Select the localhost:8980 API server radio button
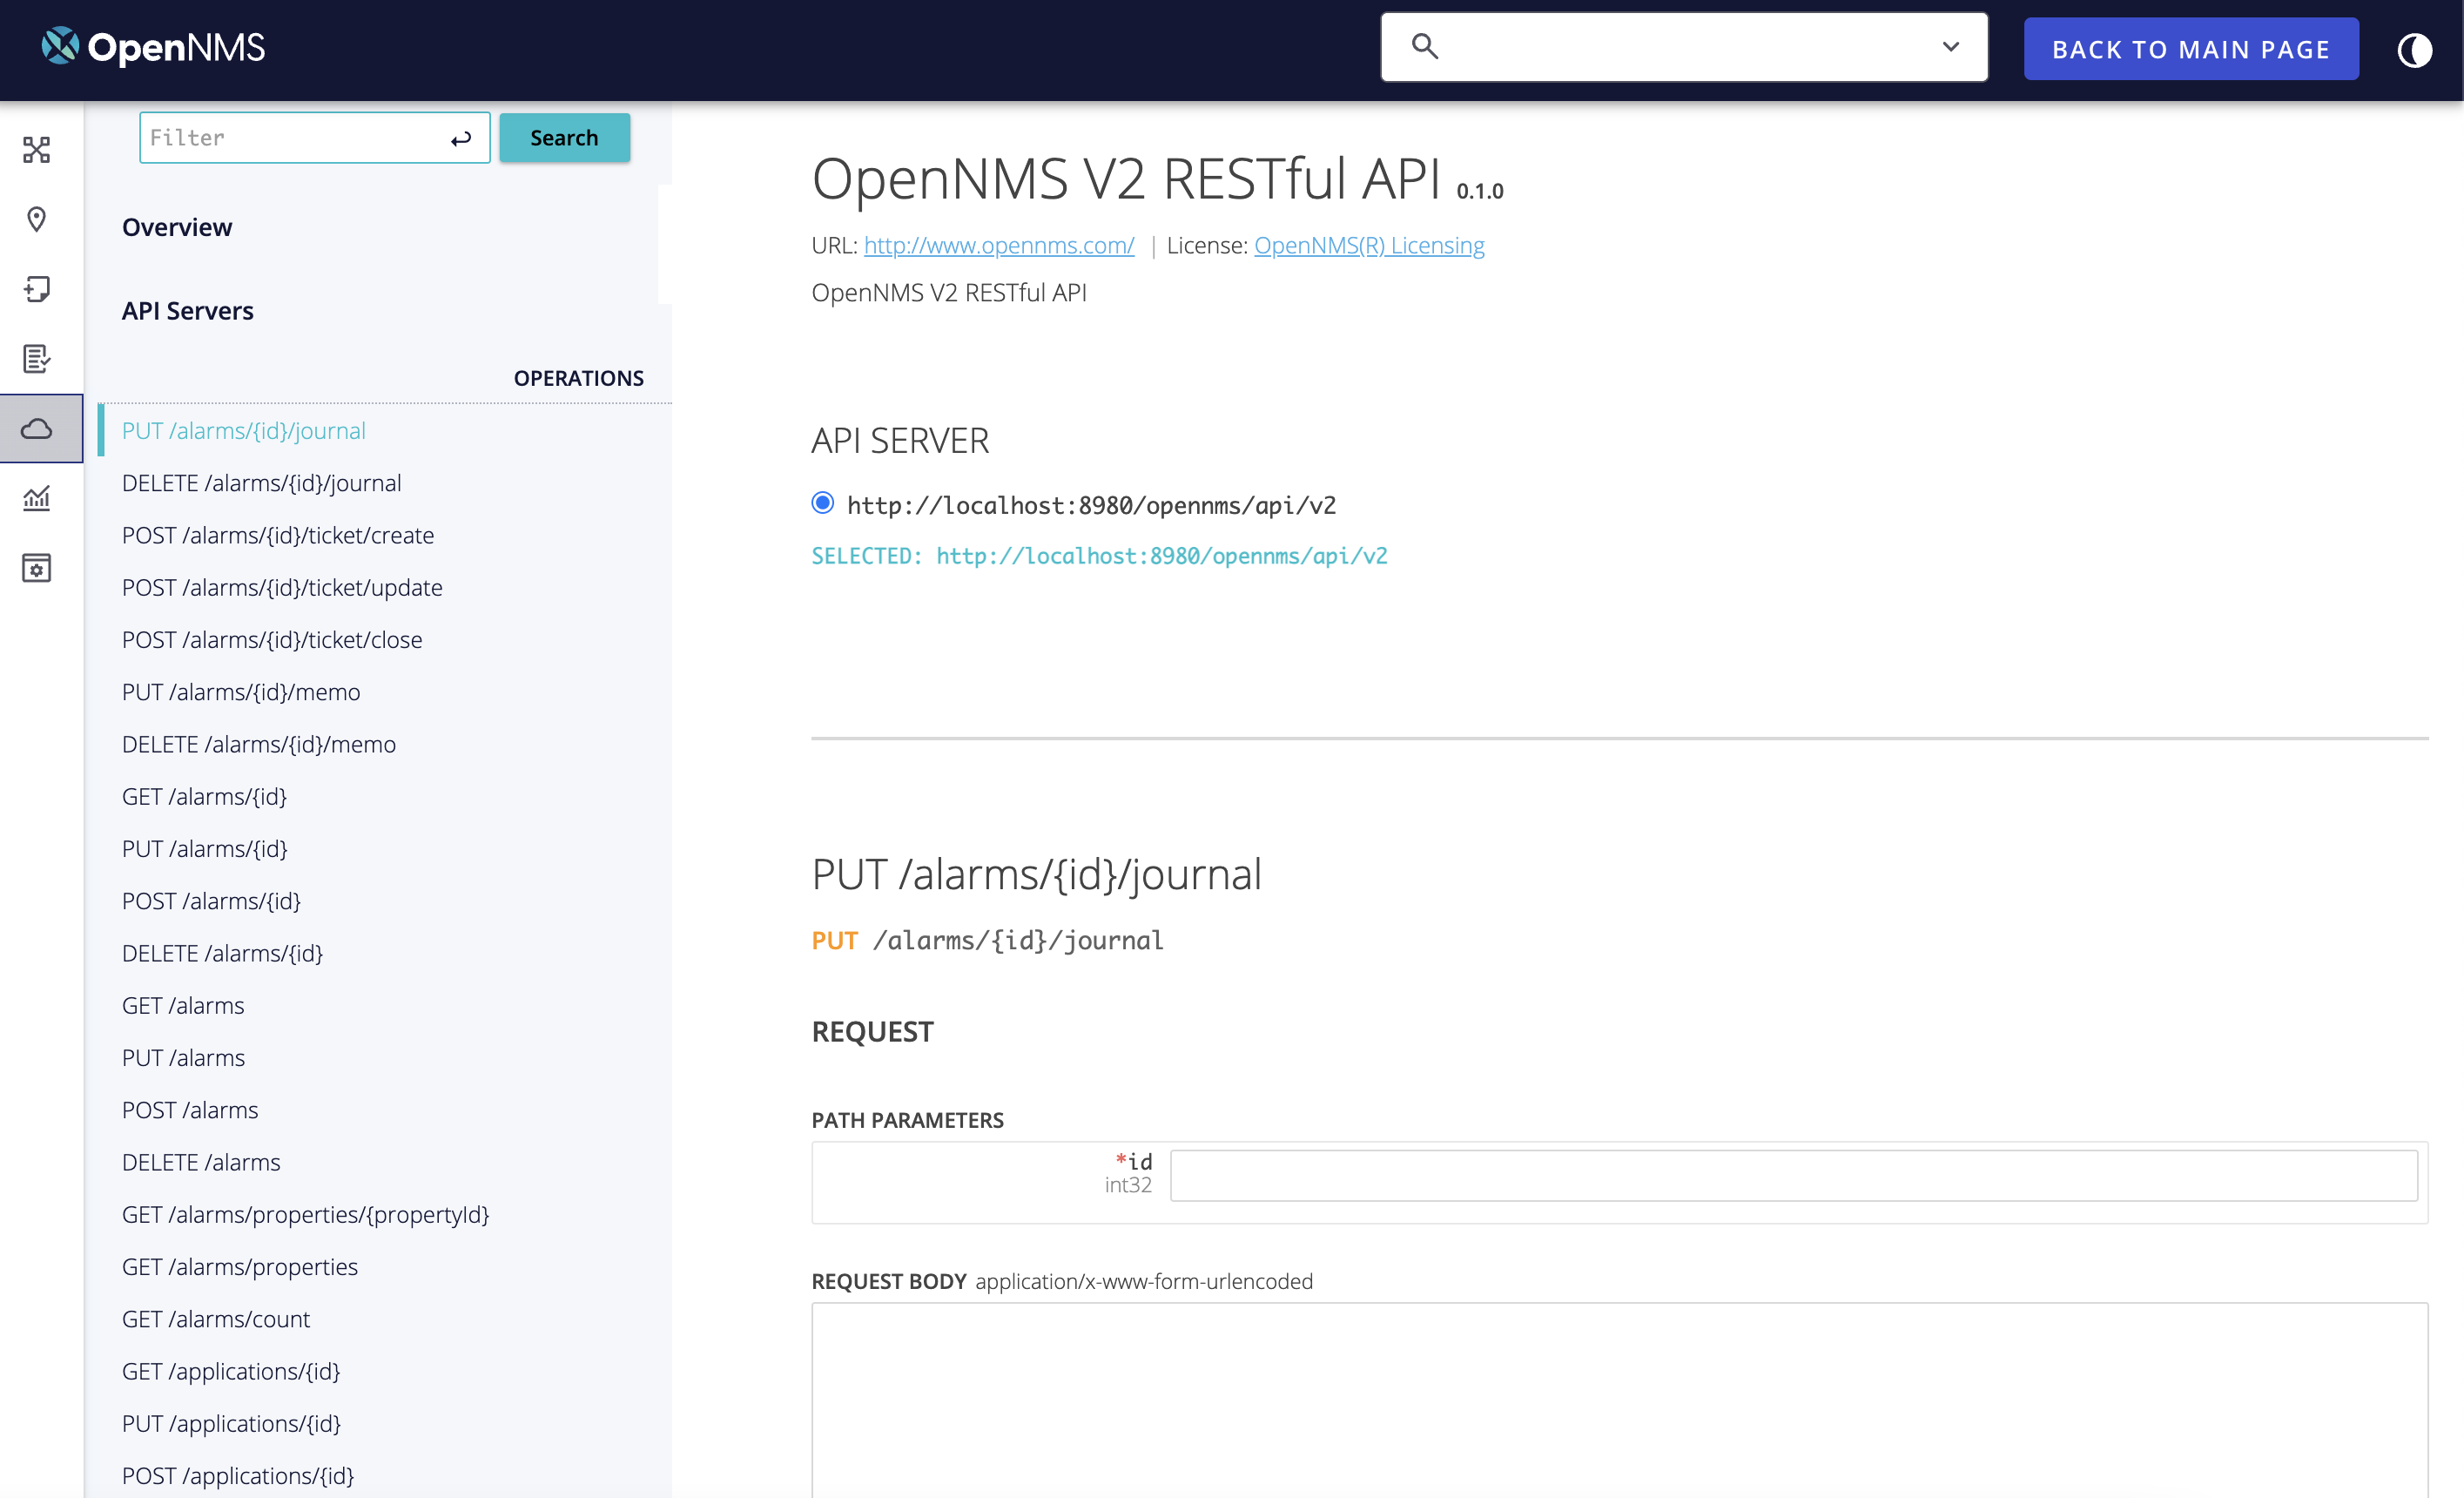 click(x=822, y=504)
